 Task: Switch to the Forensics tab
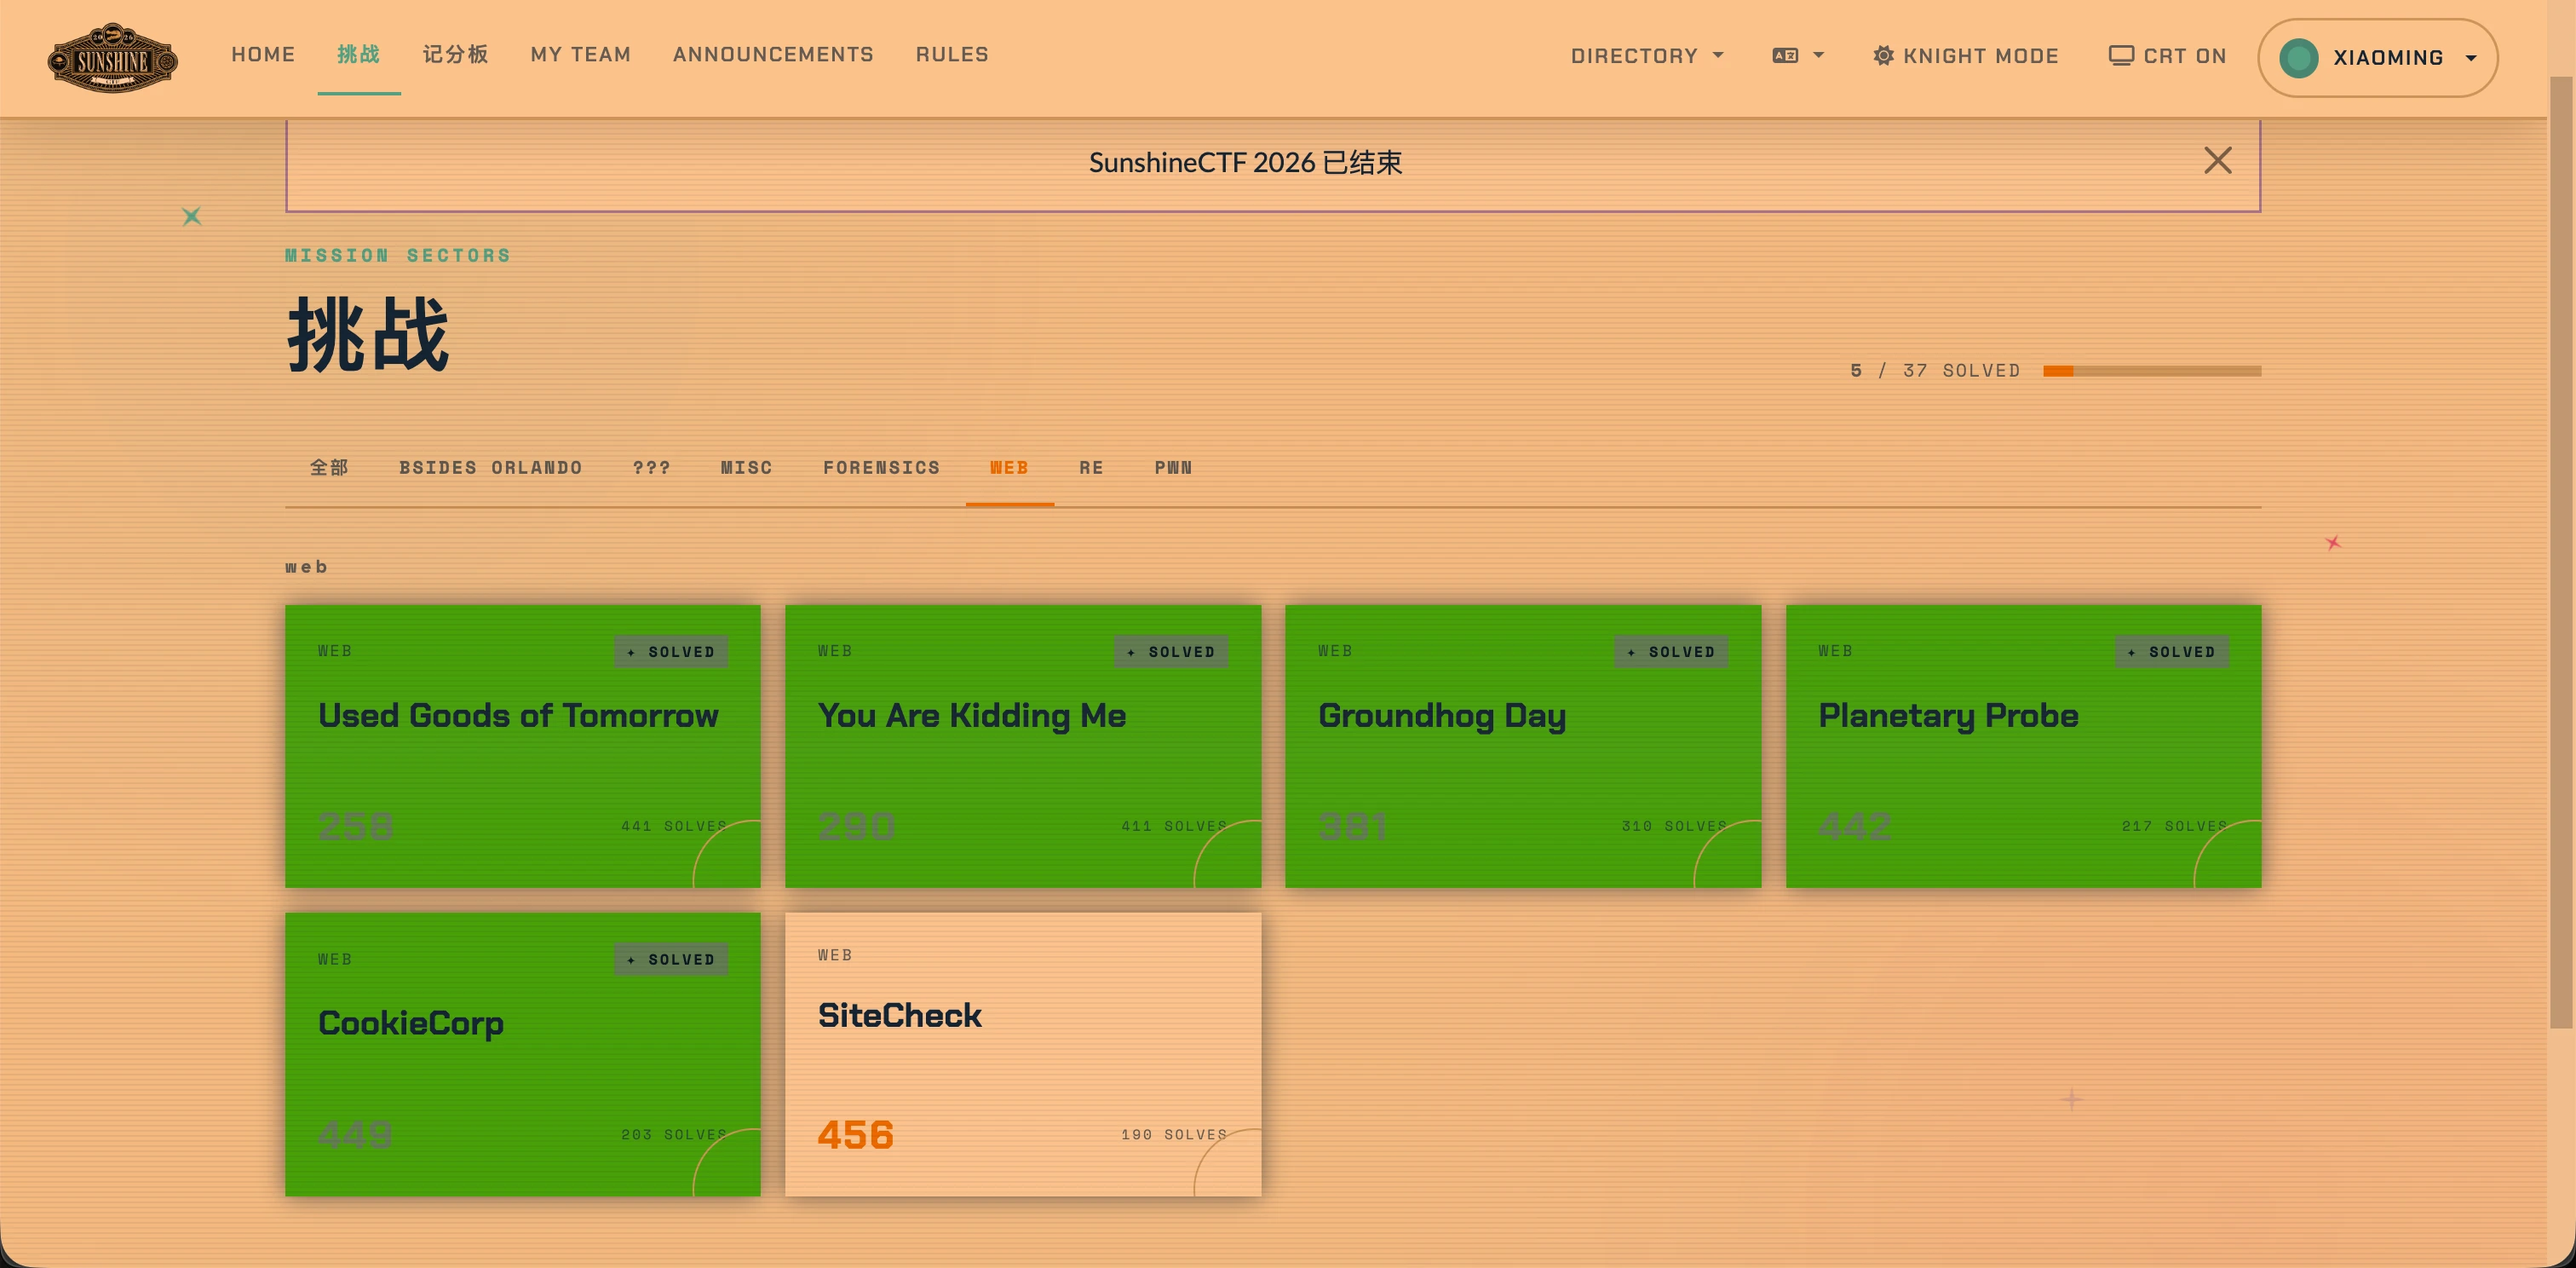coord(881,467)
